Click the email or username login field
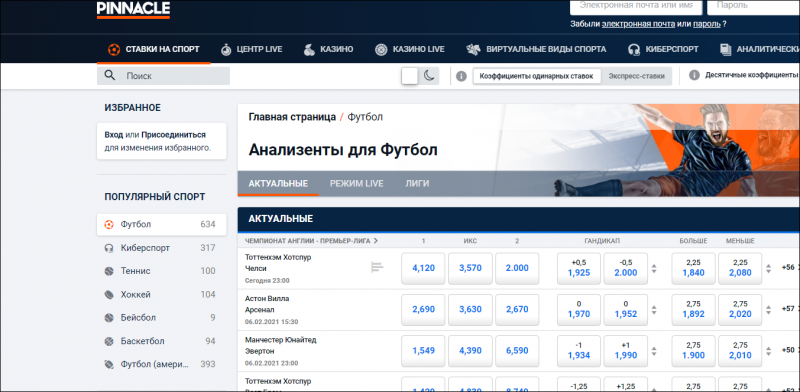800x392 pixels. [x=636, y=6]
